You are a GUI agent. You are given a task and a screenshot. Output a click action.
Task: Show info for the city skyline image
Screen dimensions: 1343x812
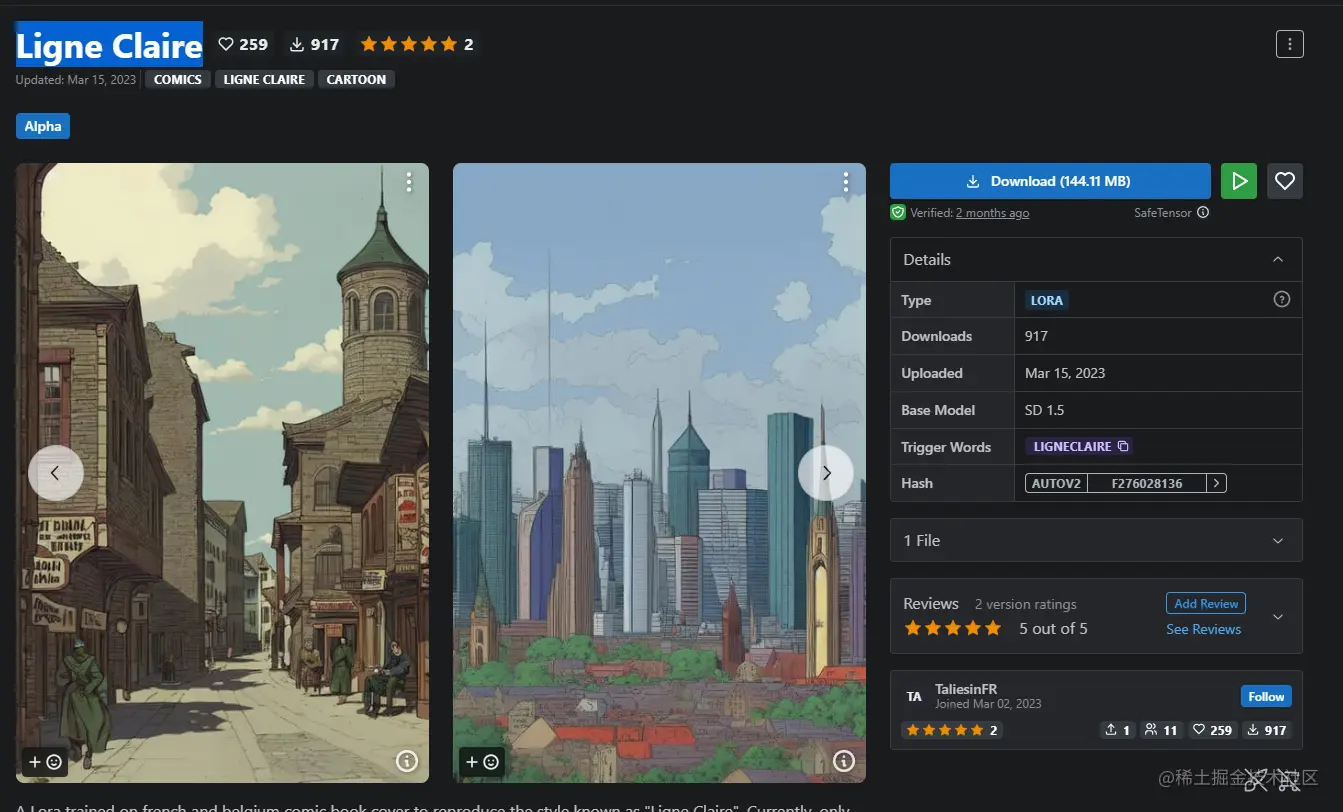pos(844,762)
